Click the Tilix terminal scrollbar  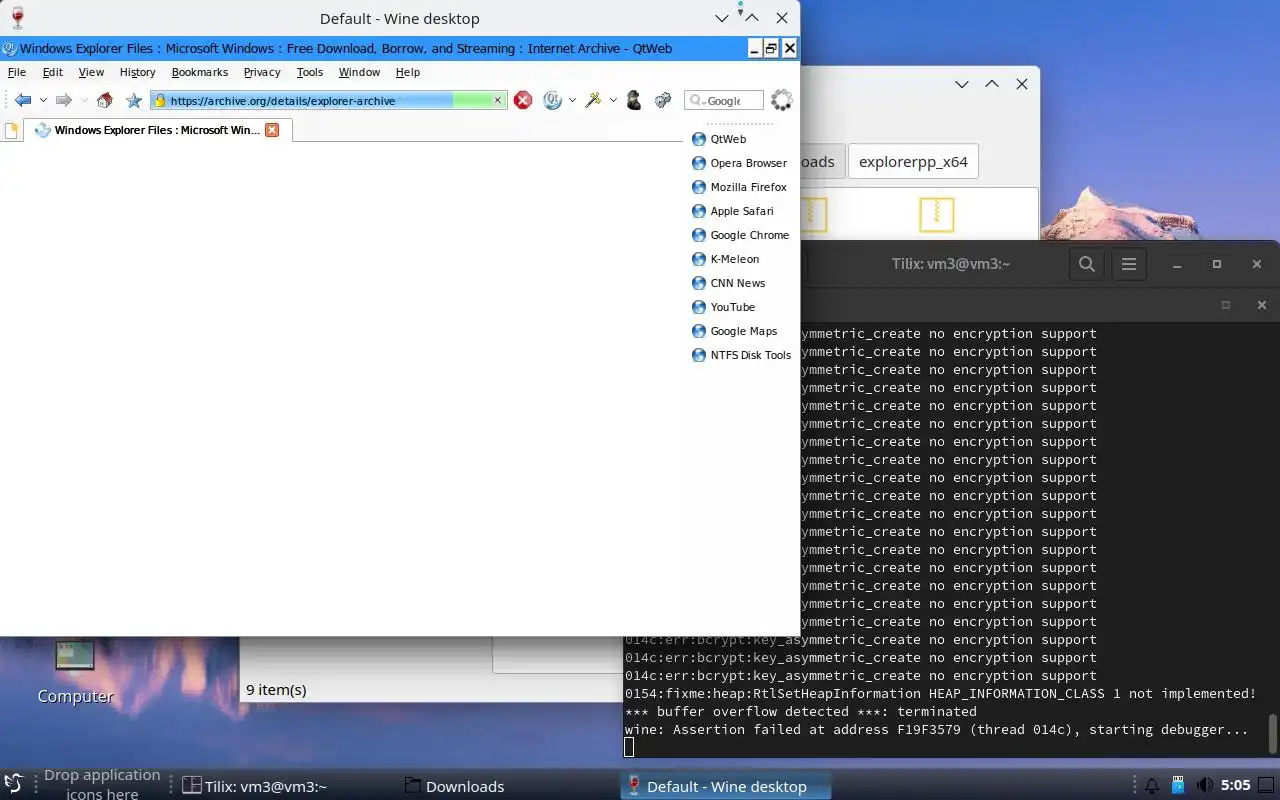click(1273, 735)
